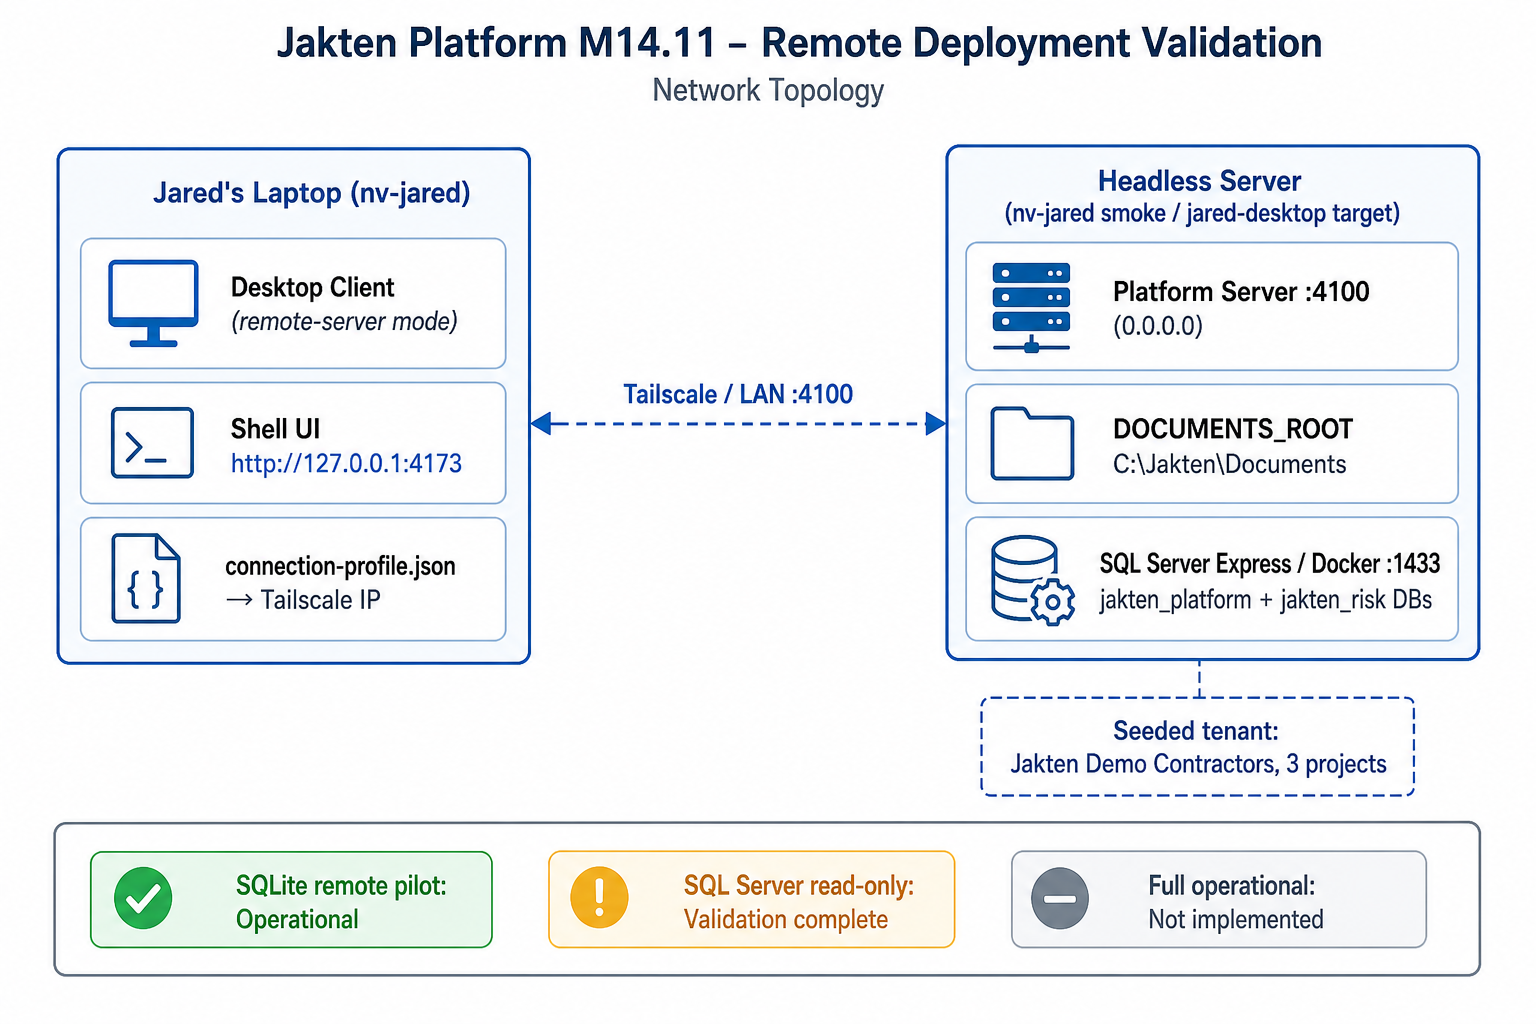Click the Validation complete text

[x=786, y=920]
